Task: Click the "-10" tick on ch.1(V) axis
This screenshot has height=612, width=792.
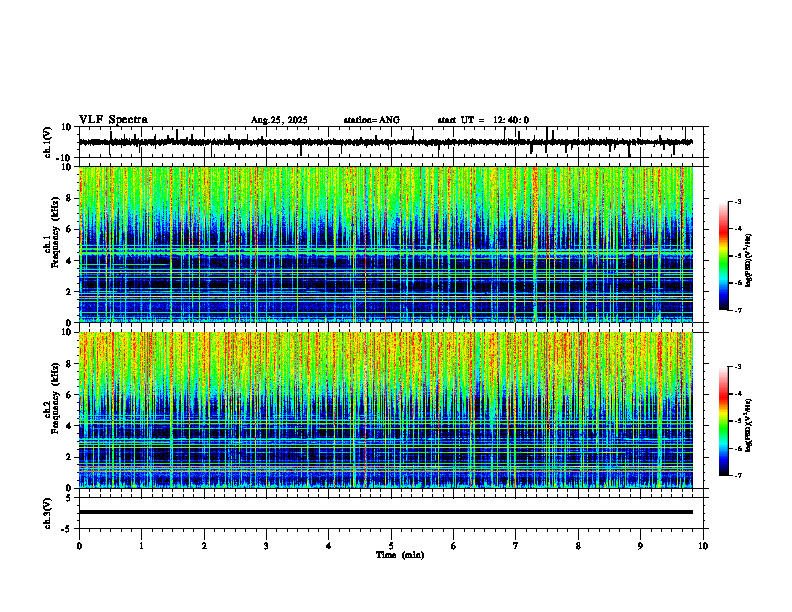Action: coord(65,158)
